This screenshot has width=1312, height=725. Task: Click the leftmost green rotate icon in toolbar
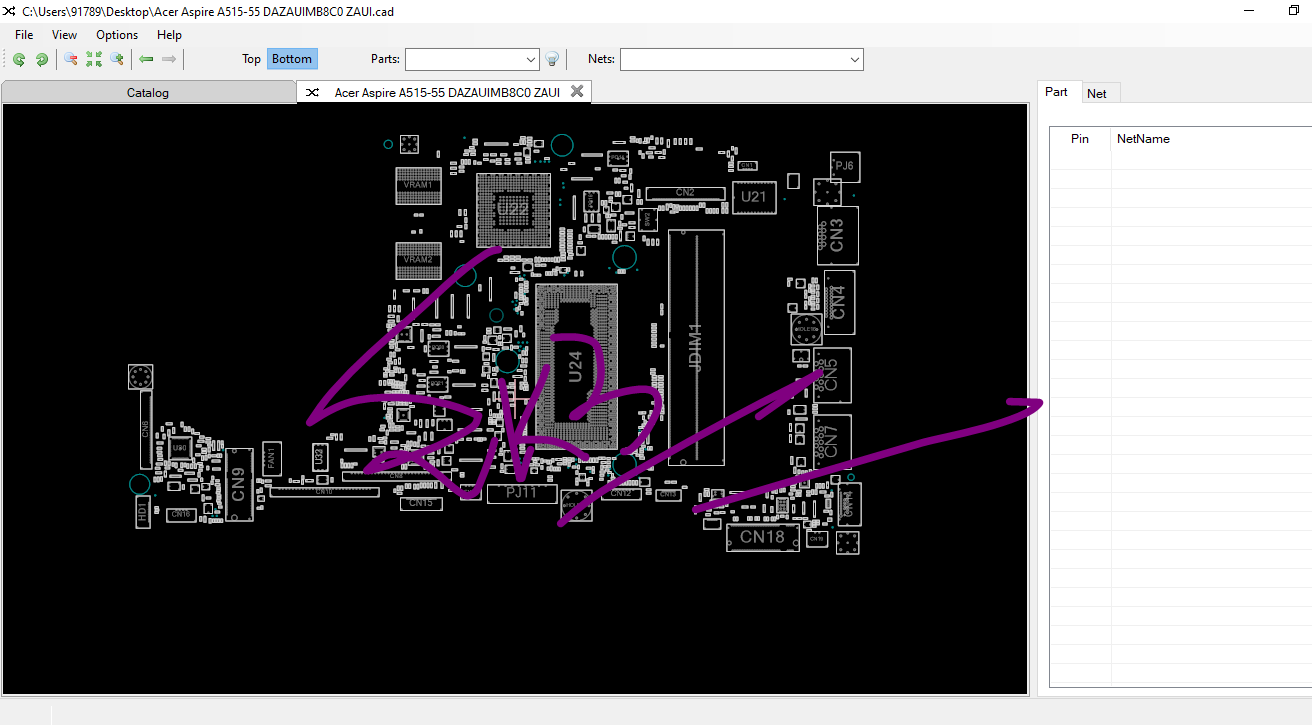19,60
